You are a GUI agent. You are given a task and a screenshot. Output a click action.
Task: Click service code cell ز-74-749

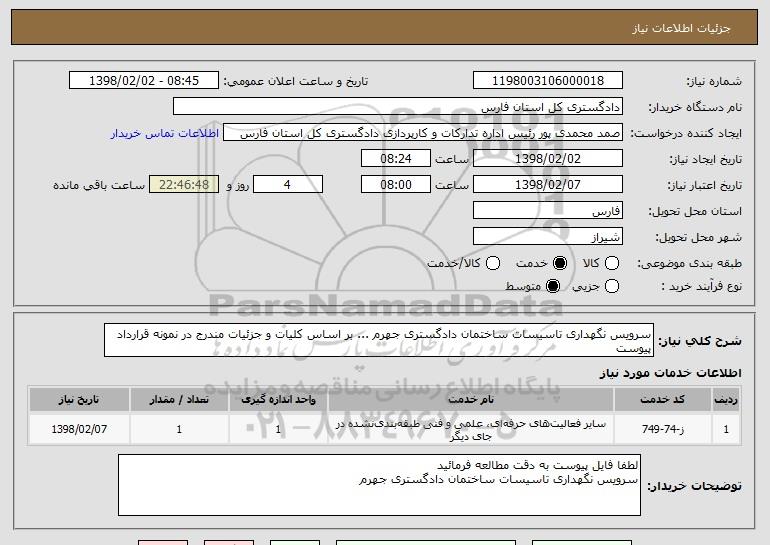[662, 429]
